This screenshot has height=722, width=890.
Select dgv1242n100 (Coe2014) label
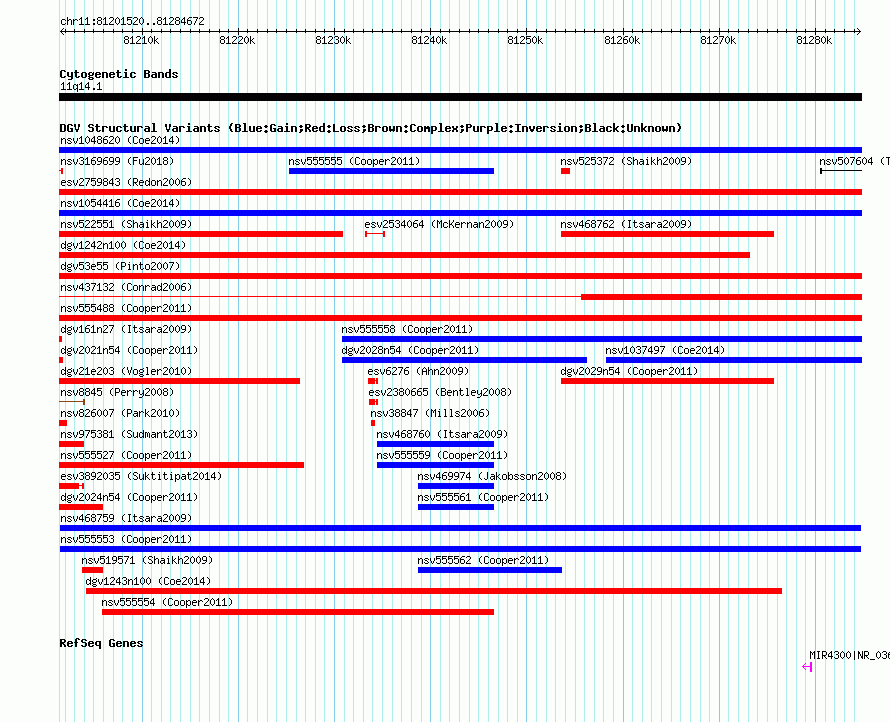[x=123, y=245]
